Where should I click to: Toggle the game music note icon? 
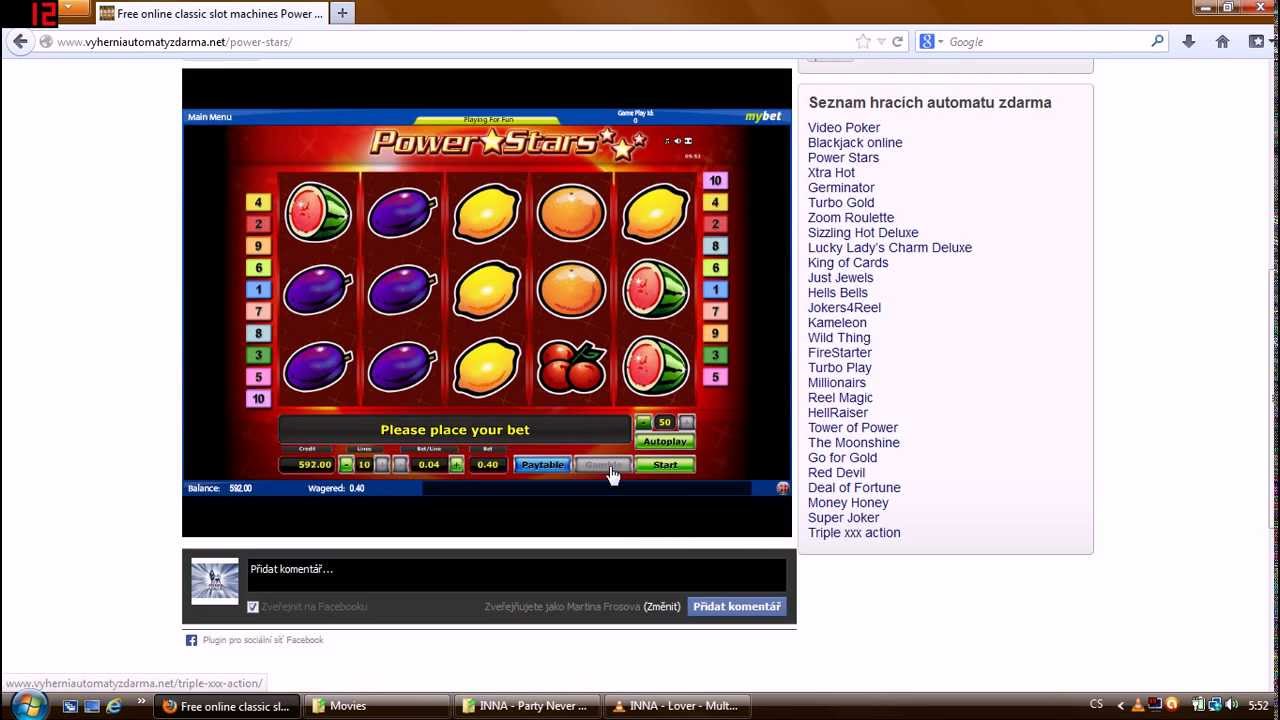(x=666, y=141)
